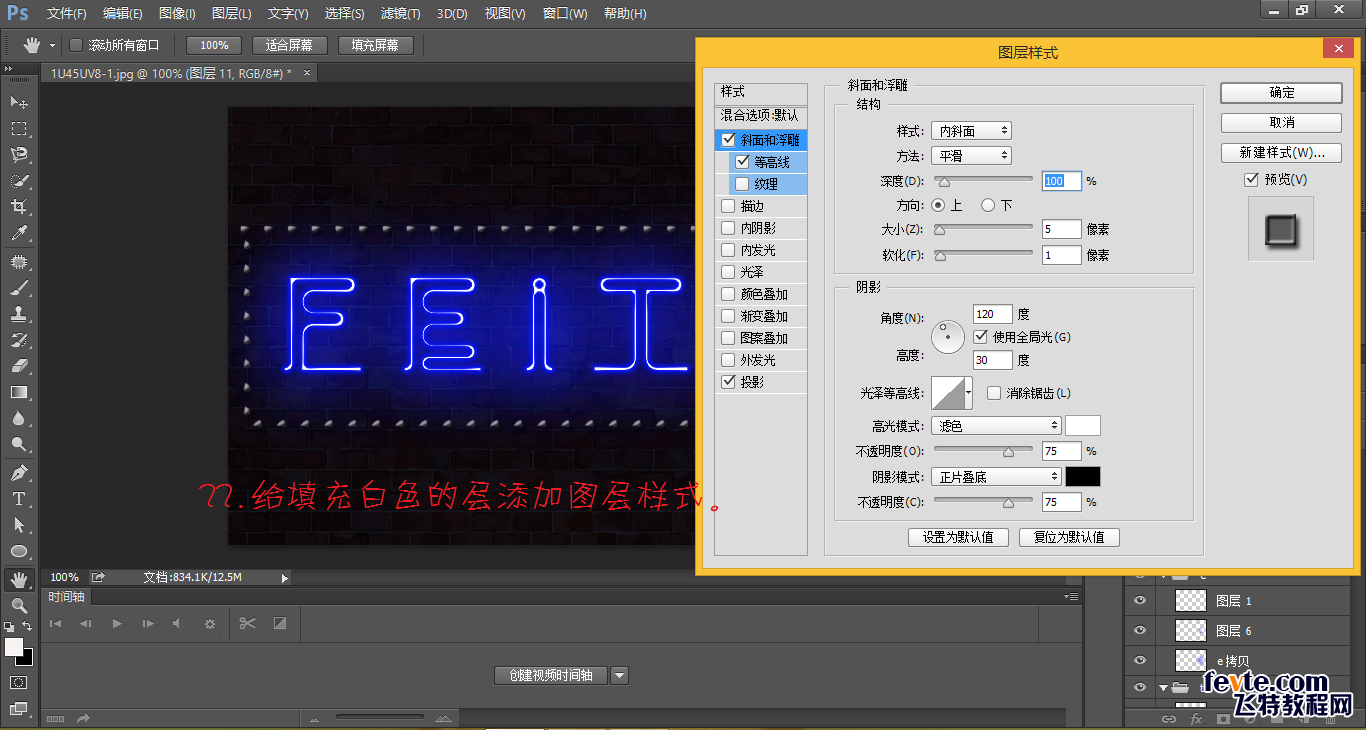Enable the 描边 stroke layer style checkbox

point(729,205)
